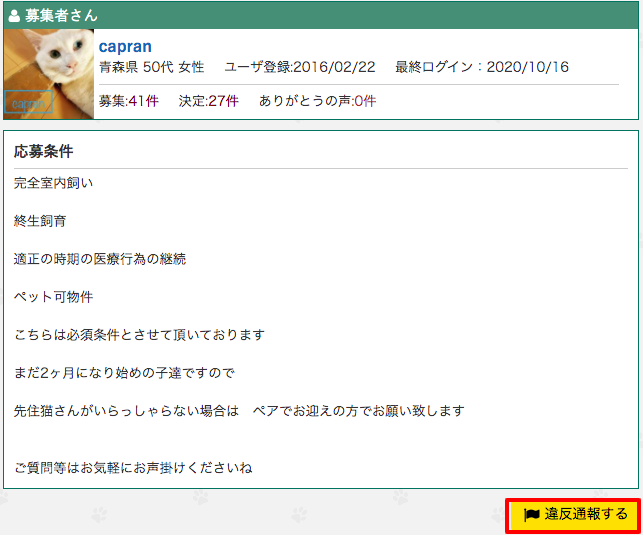Select the 決定:27件 count
Image resolution: width=643 pixels, height=535 pixels.
click(208, 101)
